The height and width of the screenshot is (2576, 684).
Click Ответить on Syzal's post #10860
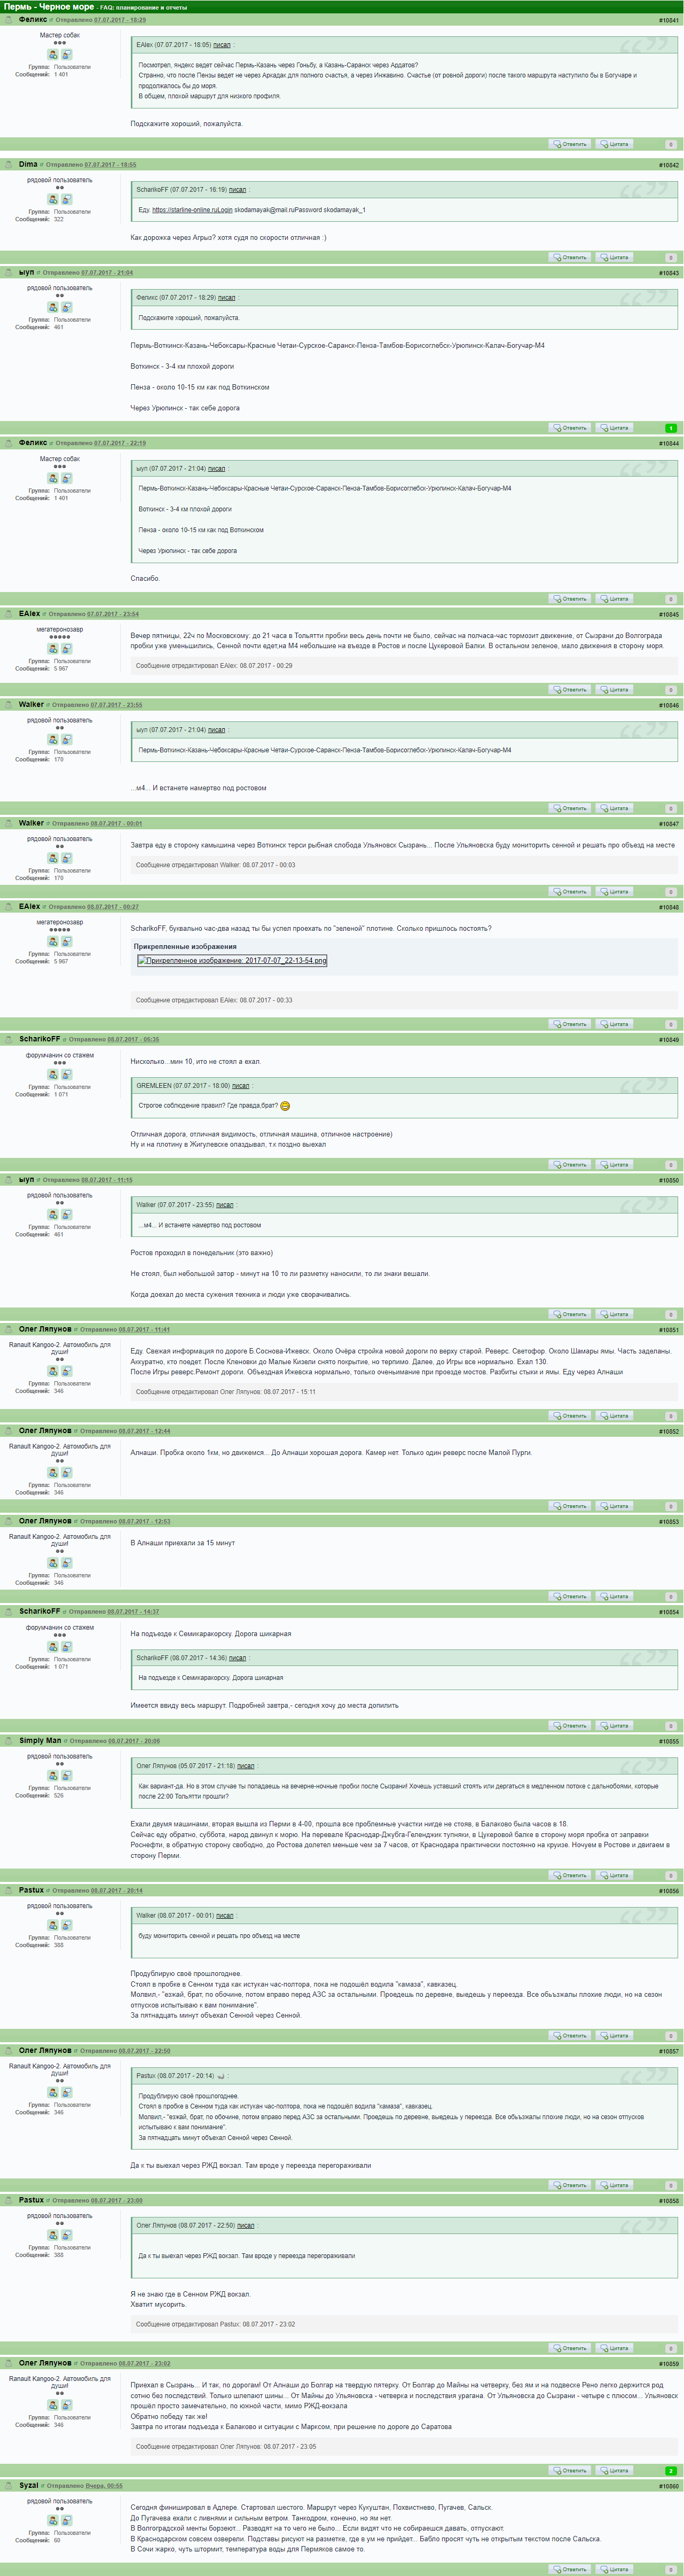tap(570, 2569)
